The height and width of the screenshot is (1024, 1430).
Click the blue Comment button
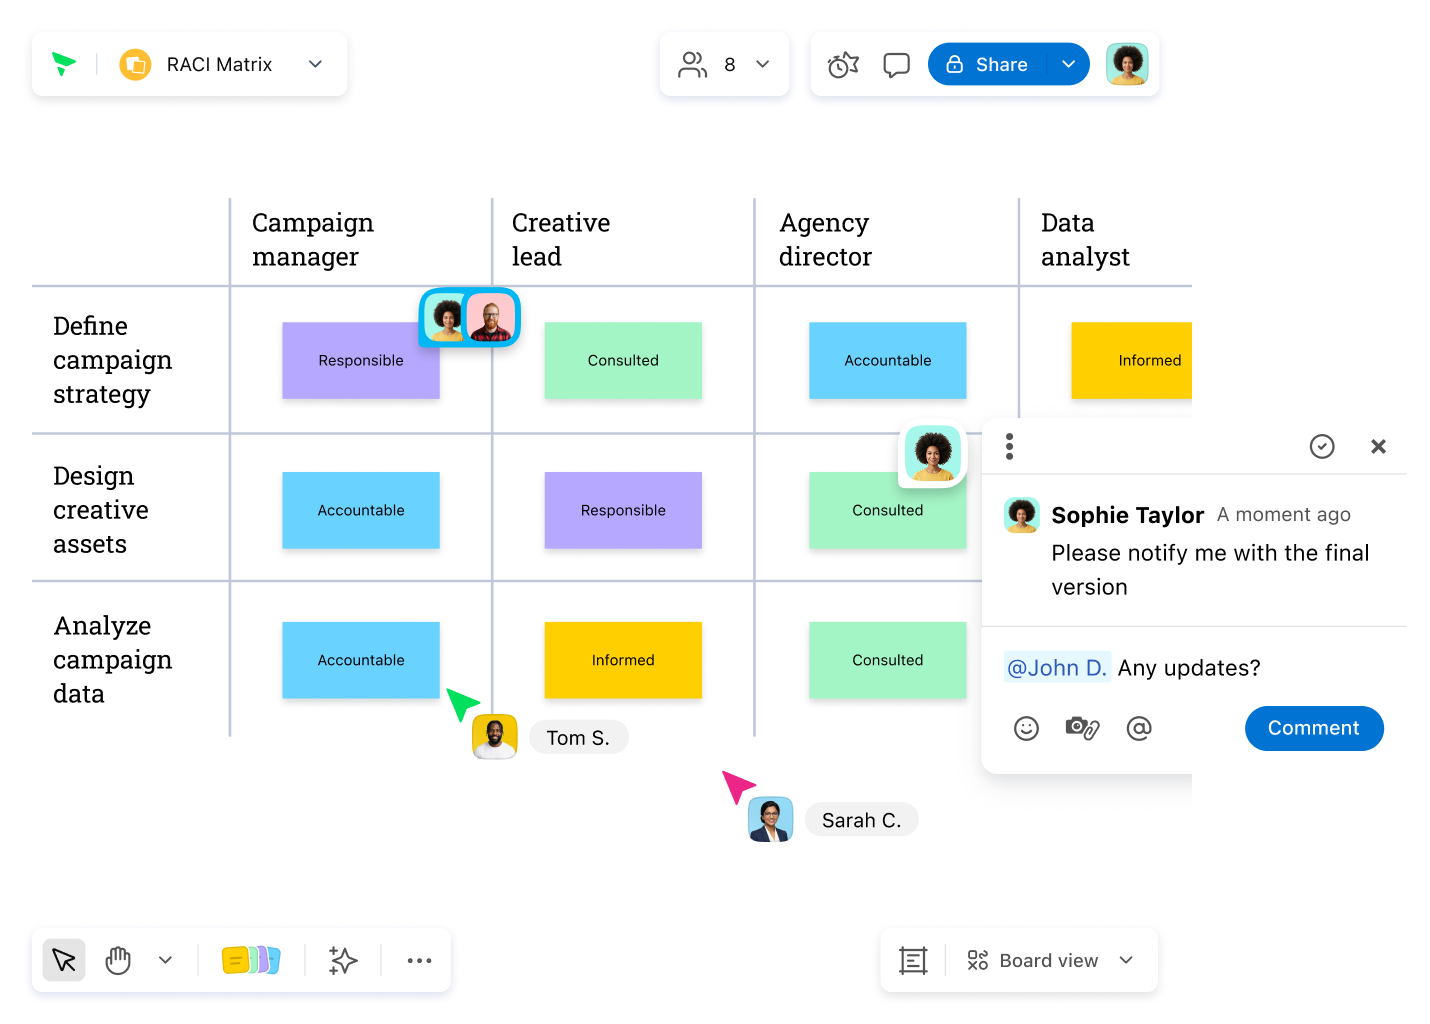[1314, 728]
